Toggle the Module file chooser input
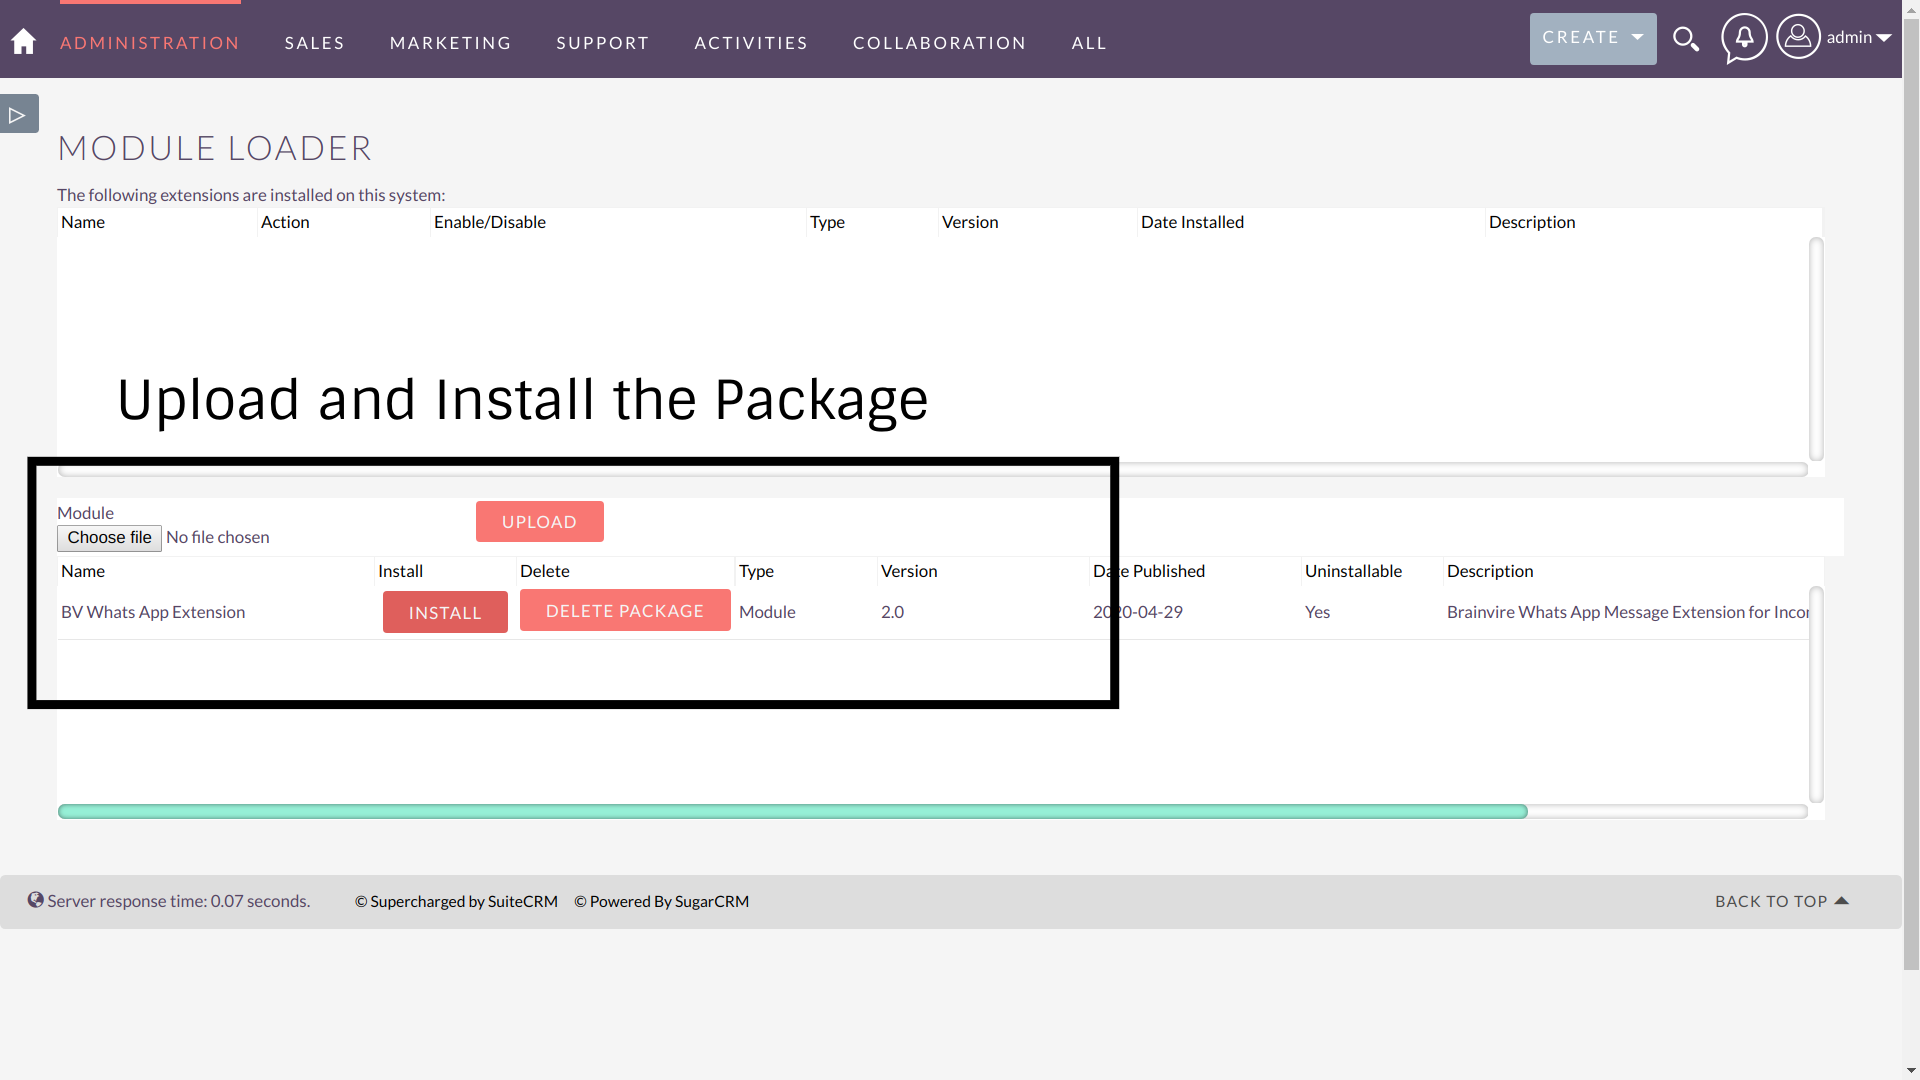The height and width of the screenshot is (1080, 1920). tap(109, 537)
